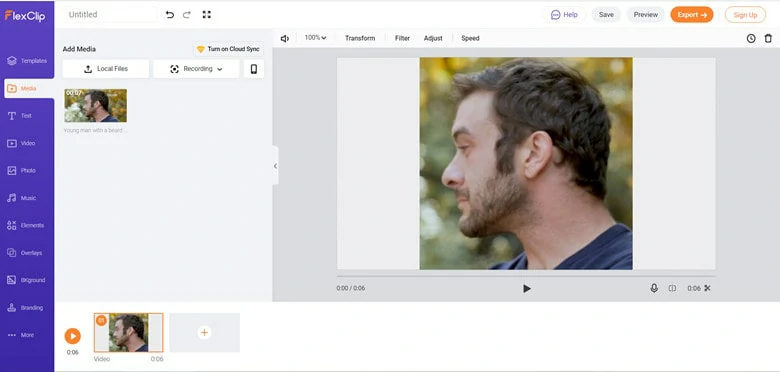This screenshot has width=780, height=372.
Task: Preview the video project
Action: 646,14
